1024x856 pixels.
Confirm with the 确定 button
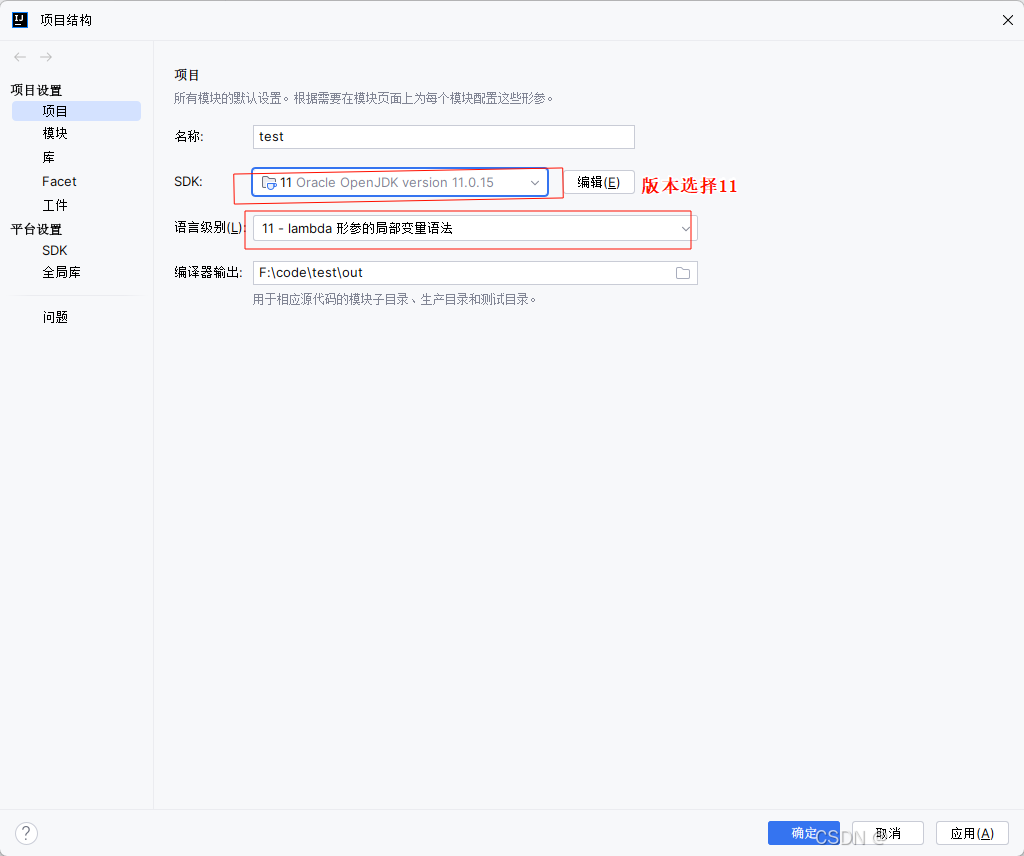(x=804, y=833)
